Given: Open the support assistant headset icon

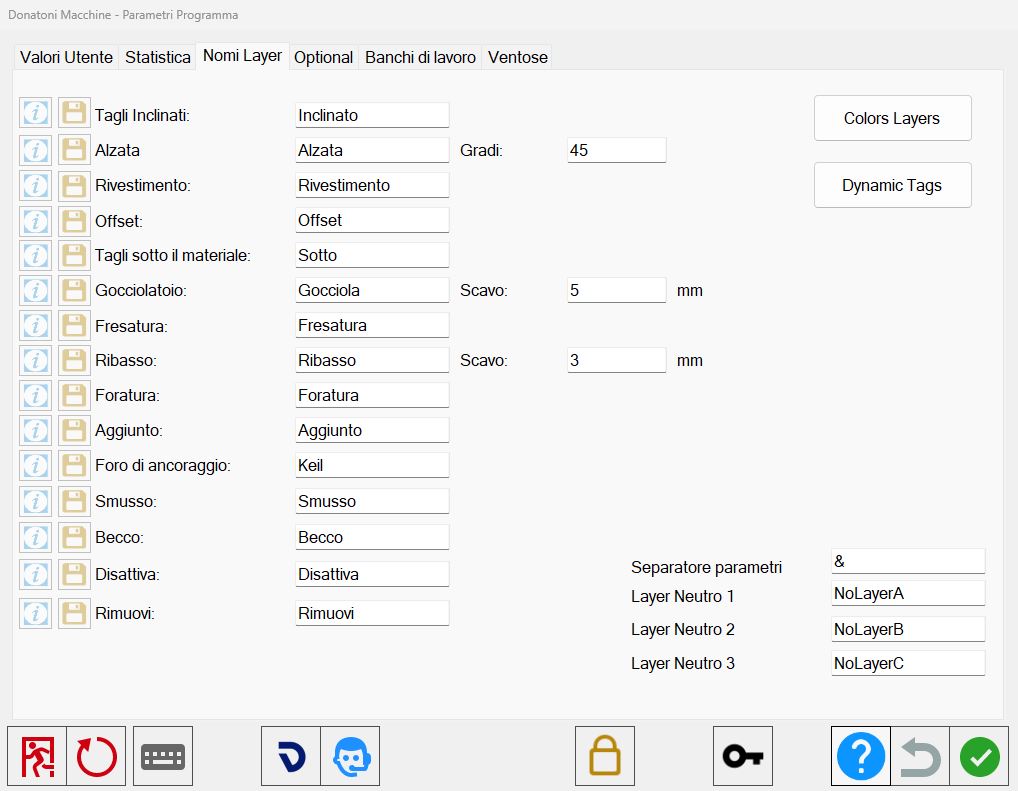Looking at the screenshot, I should [x=351, y=756].
